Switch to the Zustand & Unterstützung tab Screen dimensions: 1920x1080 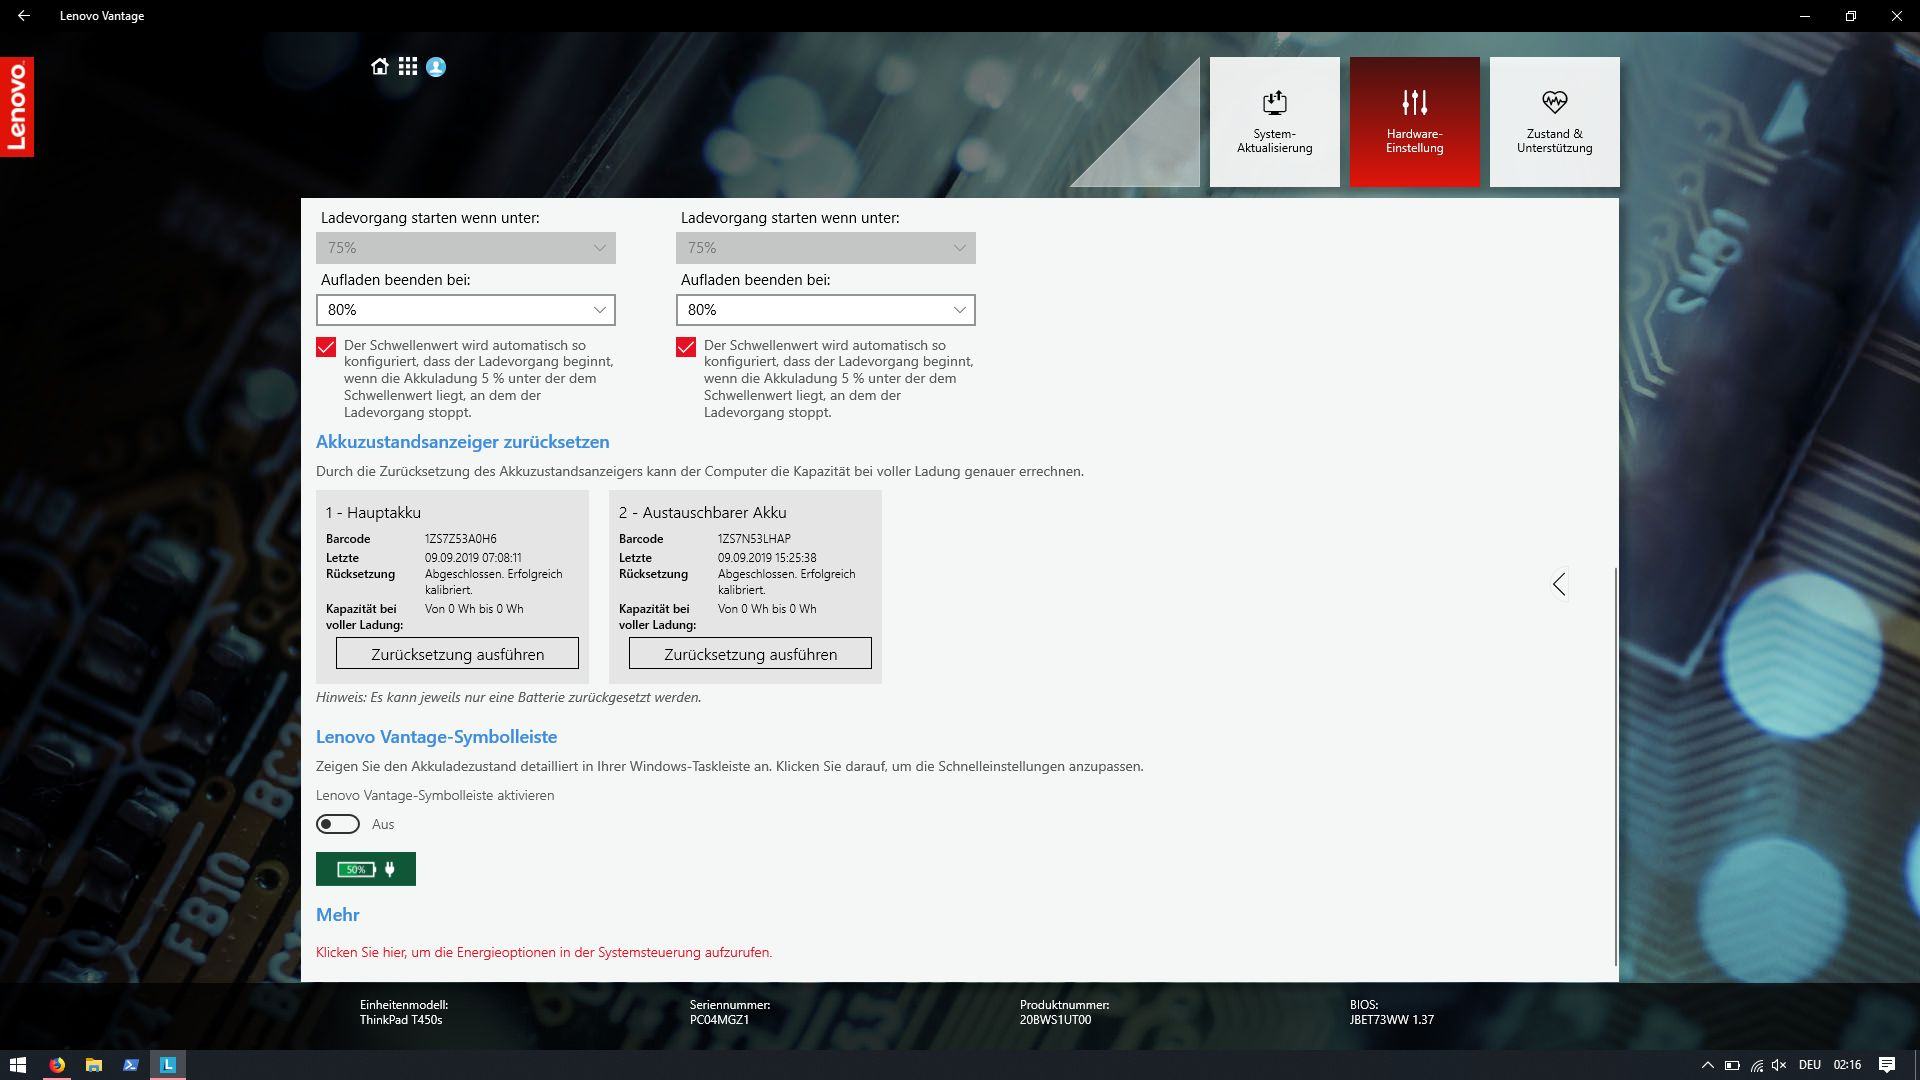pyautogui.click(x=1554, y=122)
